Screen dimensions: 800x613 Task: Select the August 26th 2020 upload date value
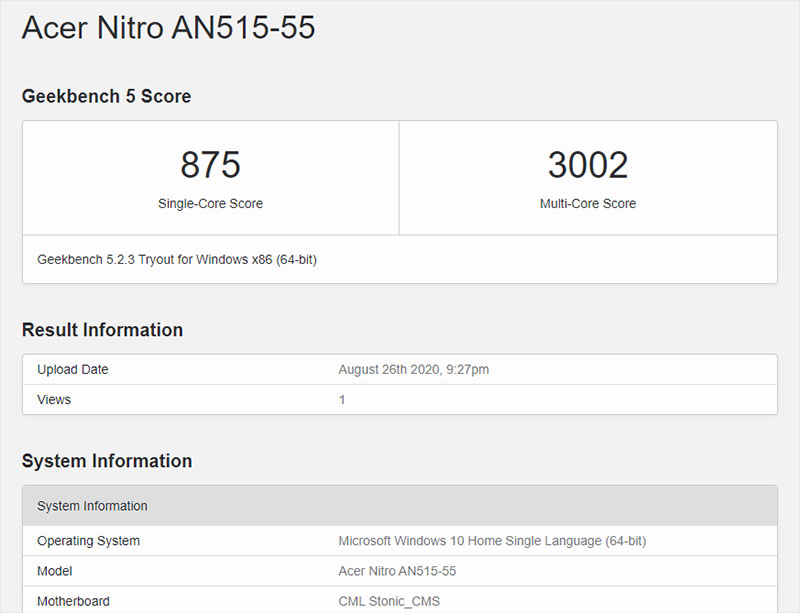click(414, 369)
